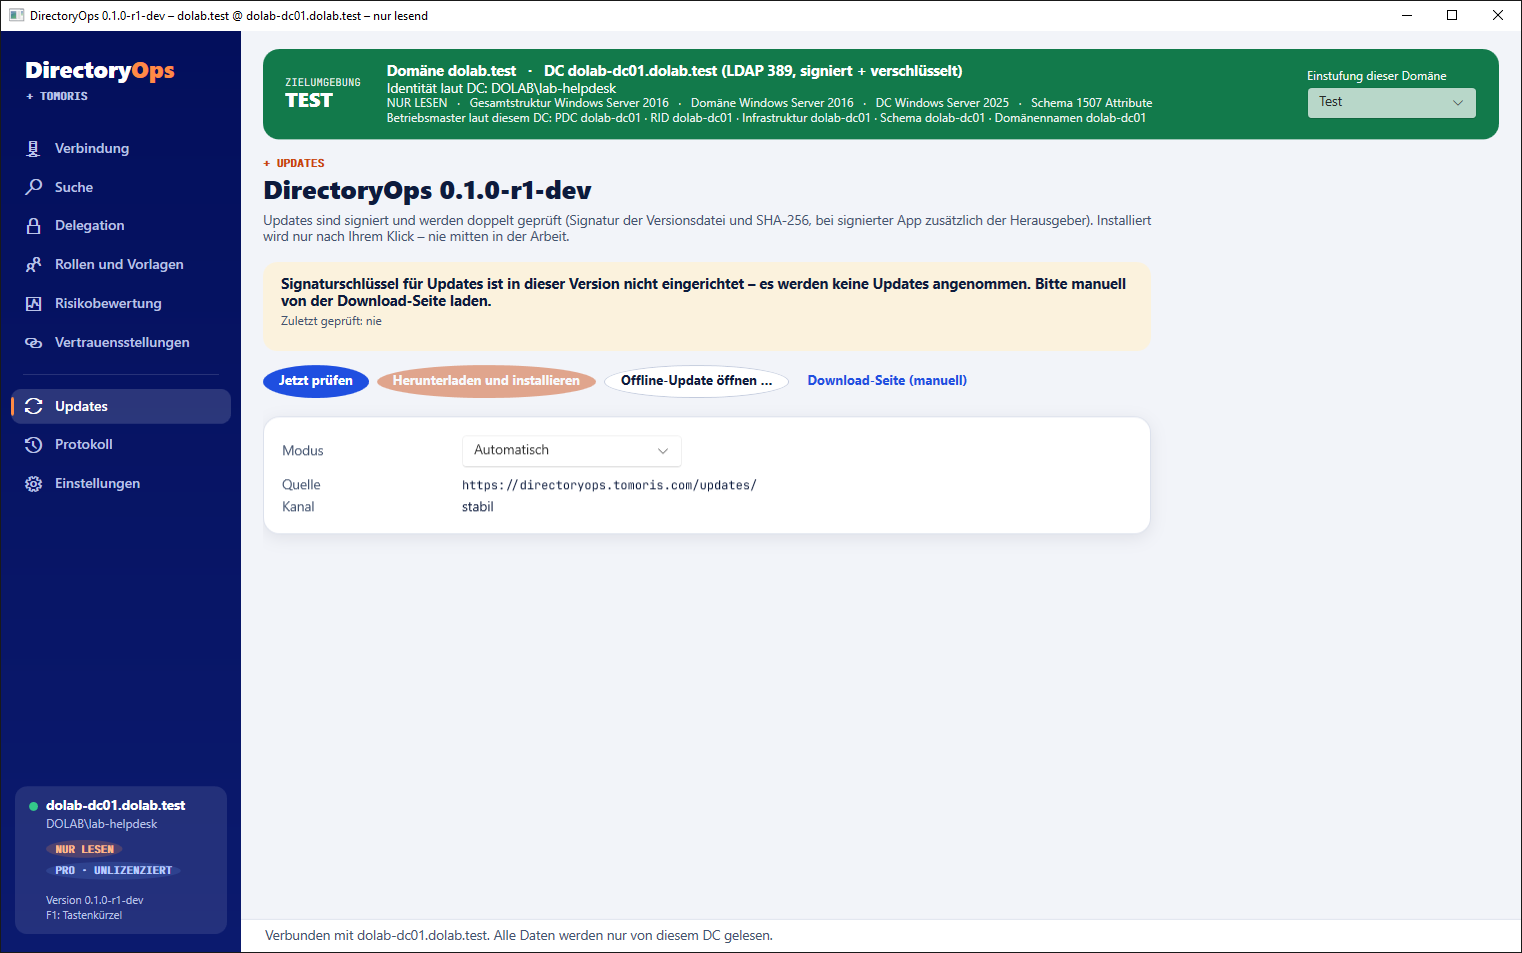
Task: Click the Updates refresh icon
Action: pos(33,406)
